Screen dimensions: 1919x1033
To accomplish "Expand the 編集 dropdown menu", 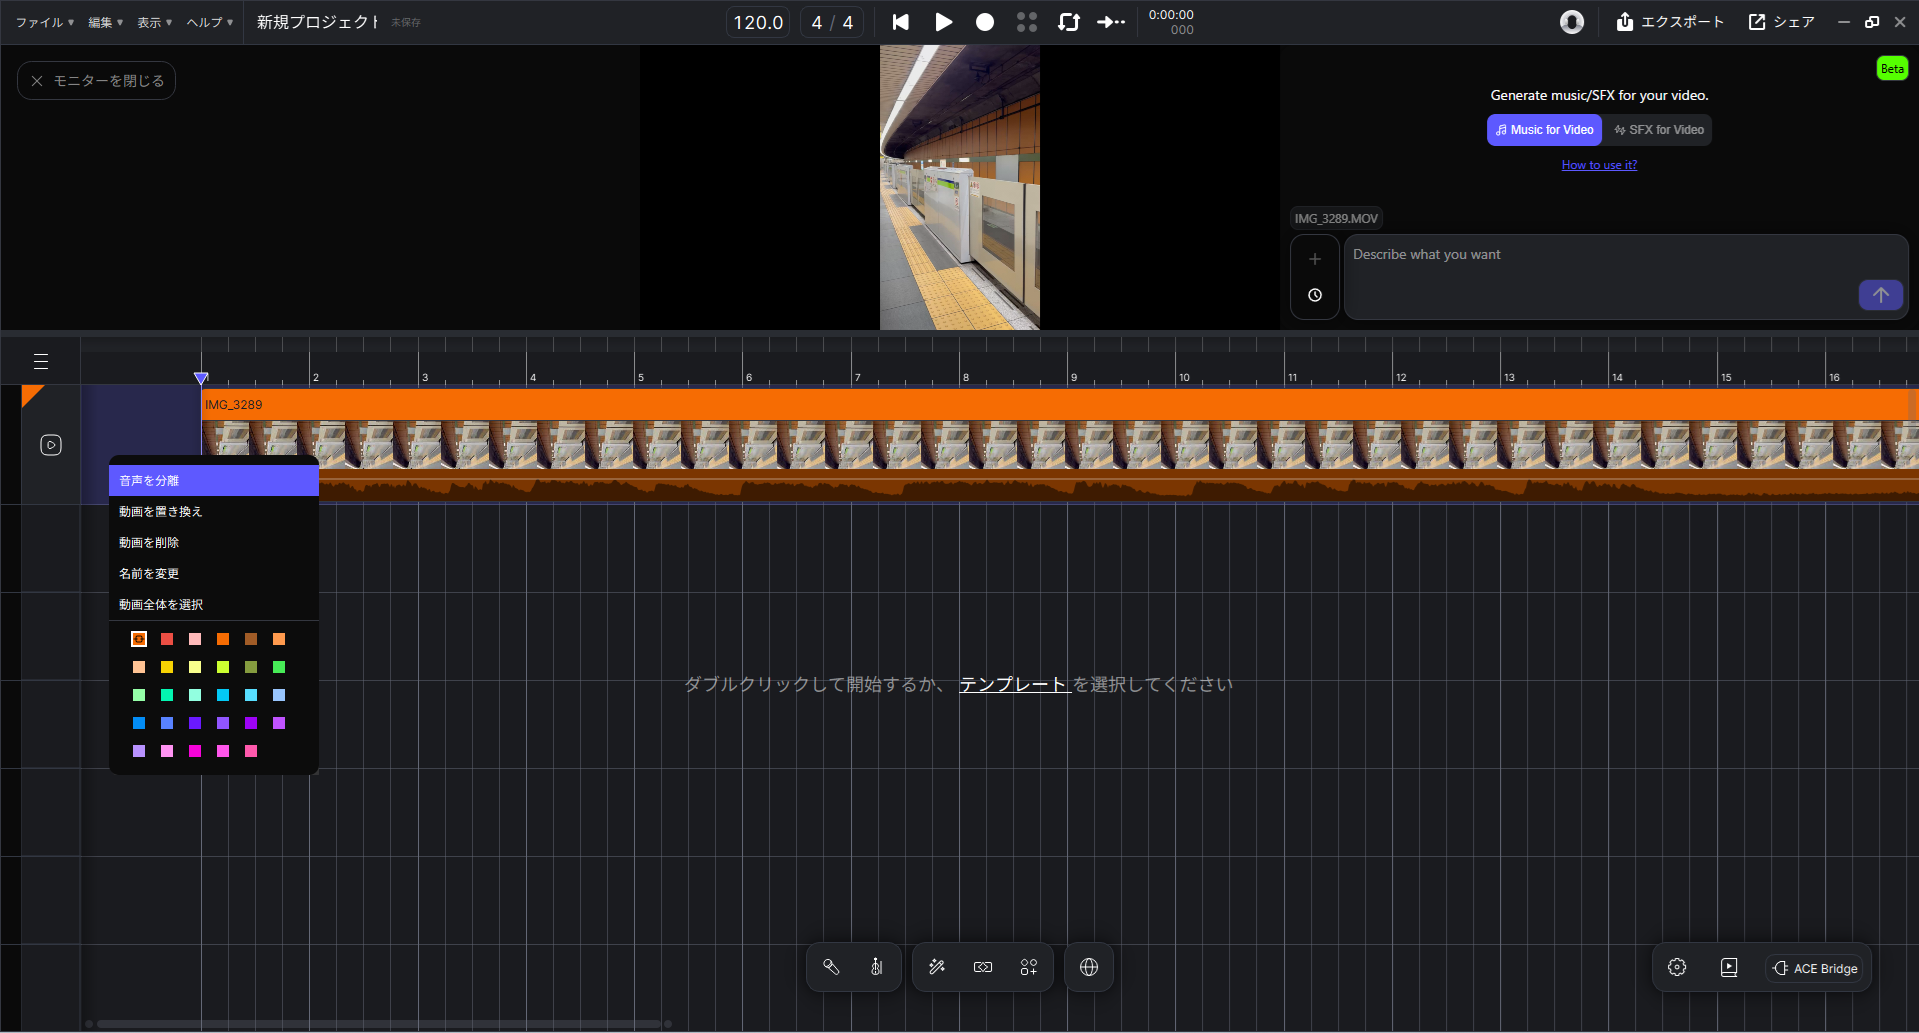I will click(x=105, y=22).
